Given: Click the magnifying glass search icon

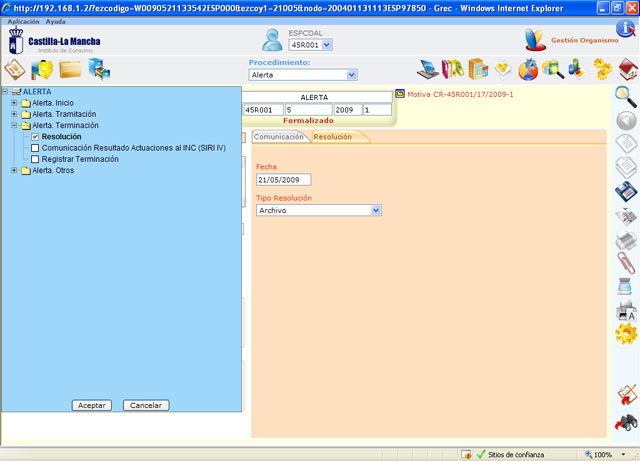Looking at the screenshot, I should click(x=625, y=97).
